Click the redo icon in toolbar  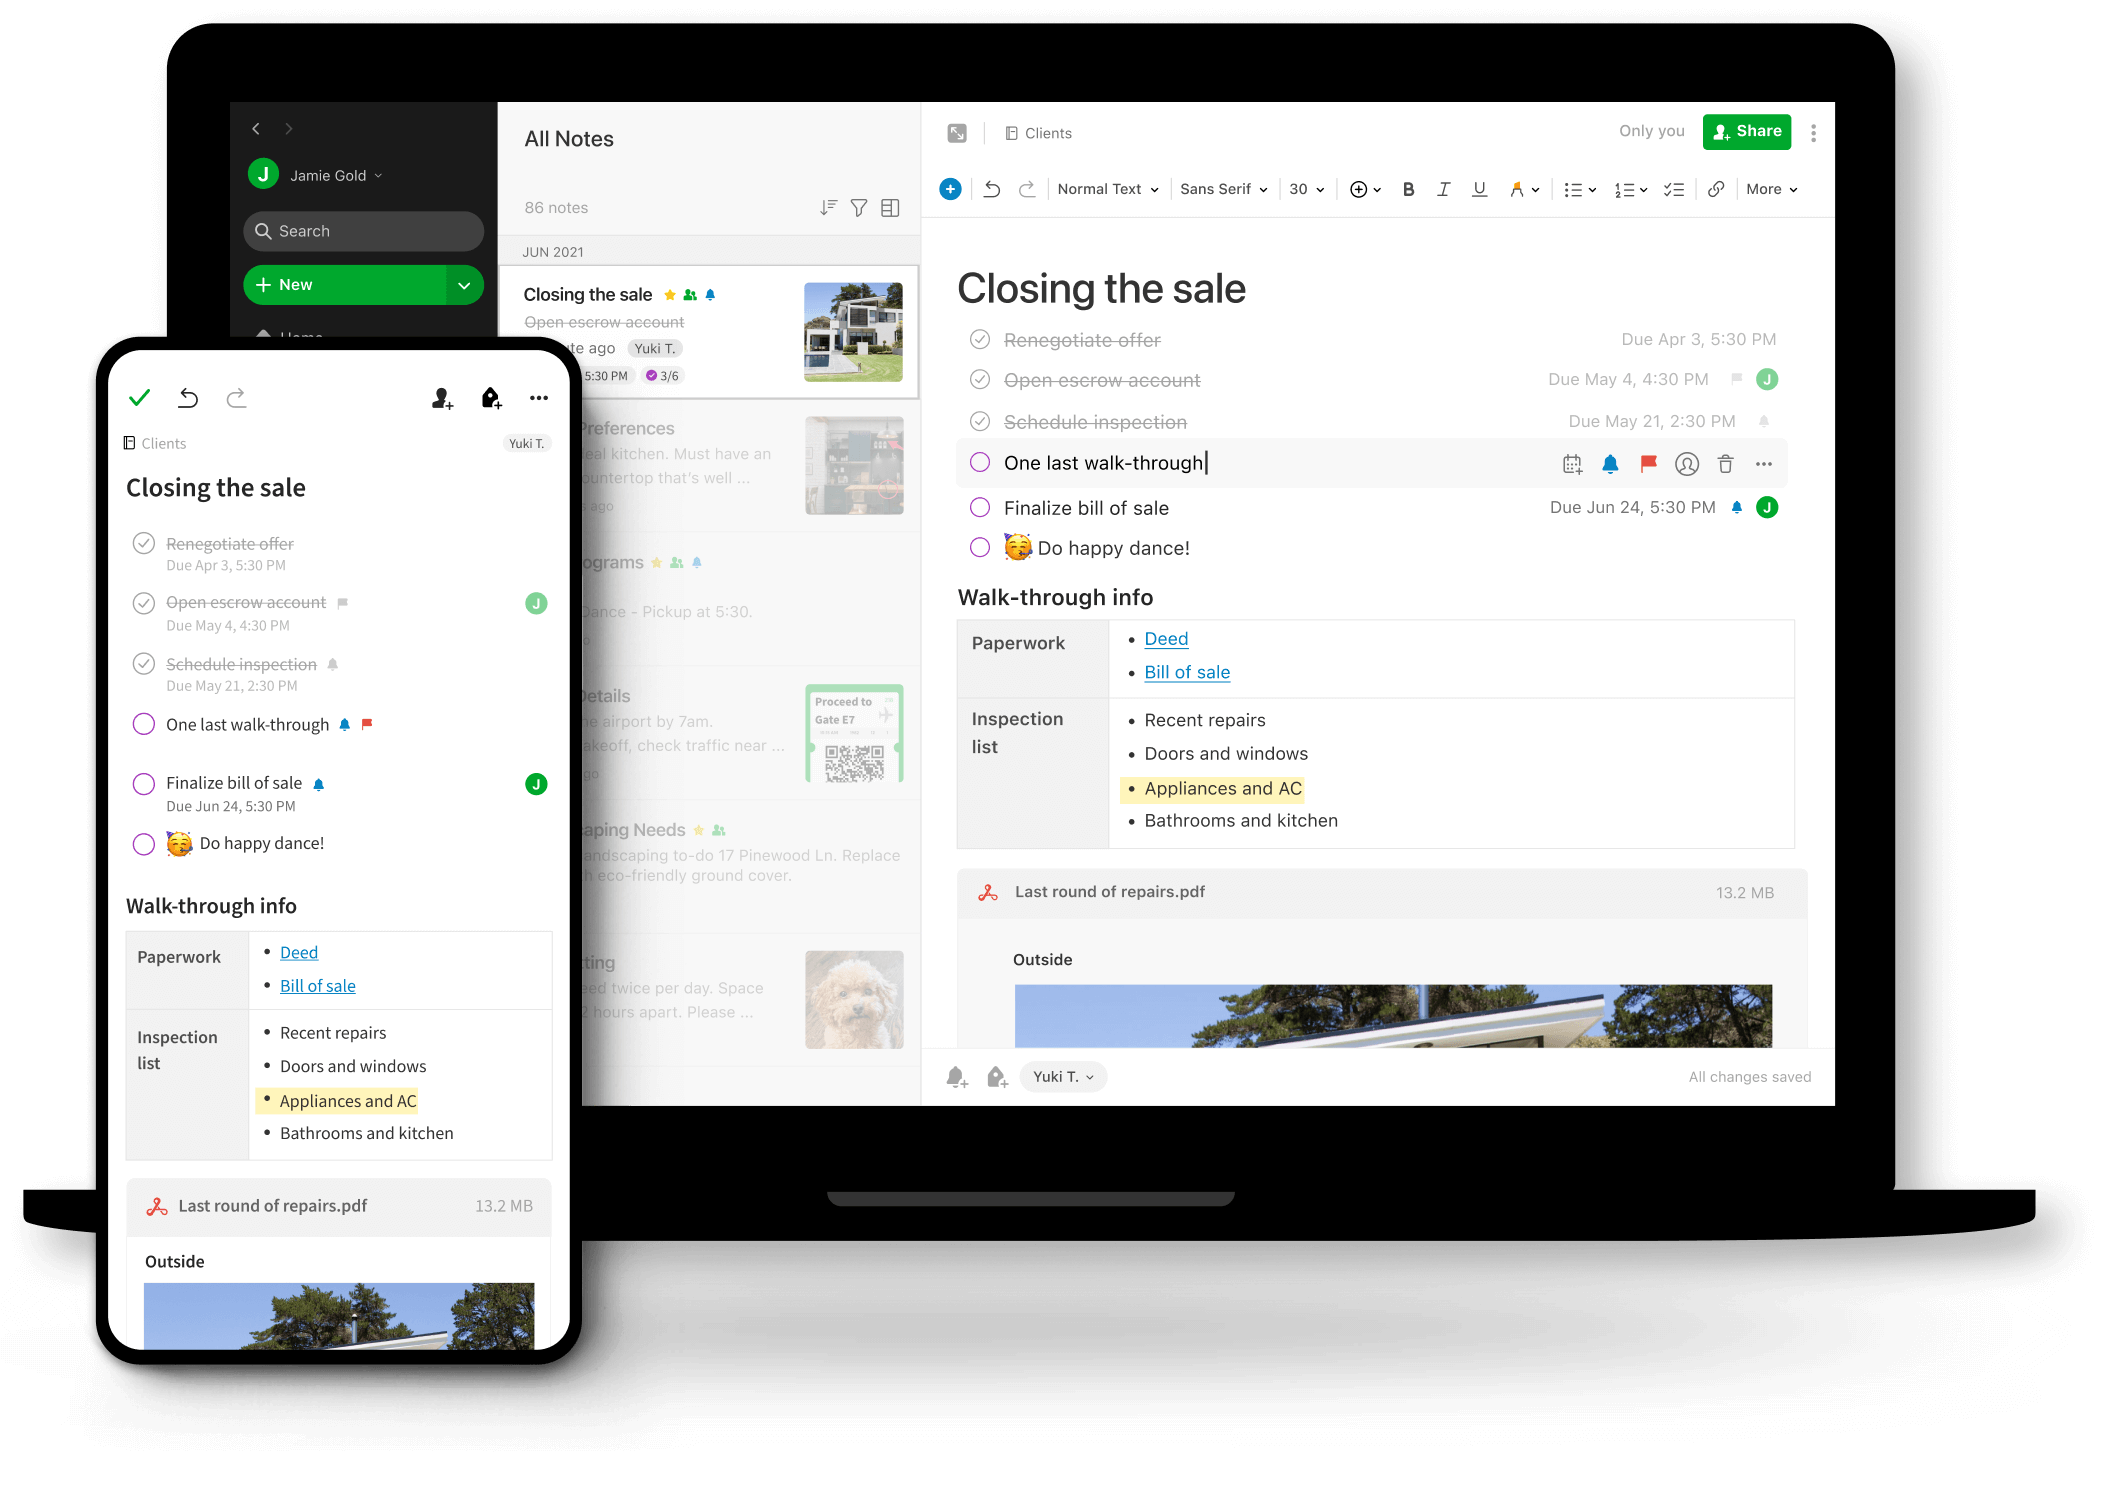[1031, 188]
